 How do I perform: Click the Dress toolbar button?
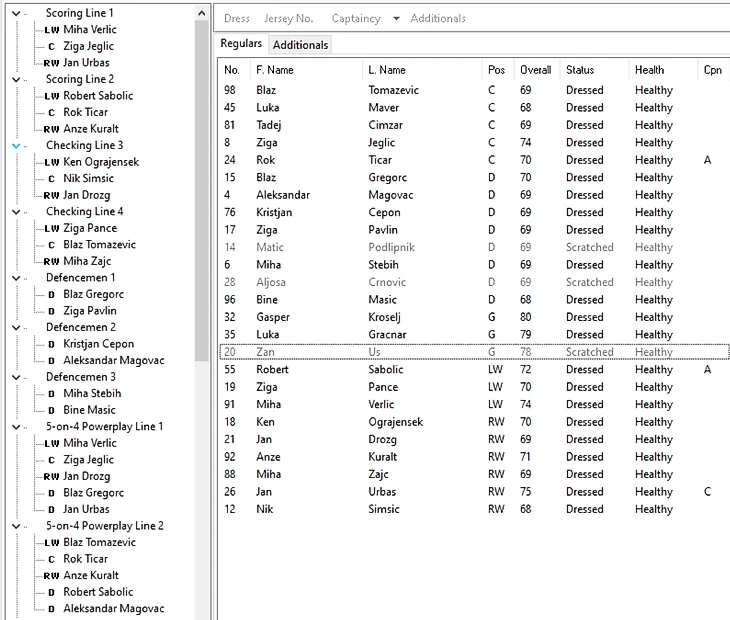click(237, 19)
